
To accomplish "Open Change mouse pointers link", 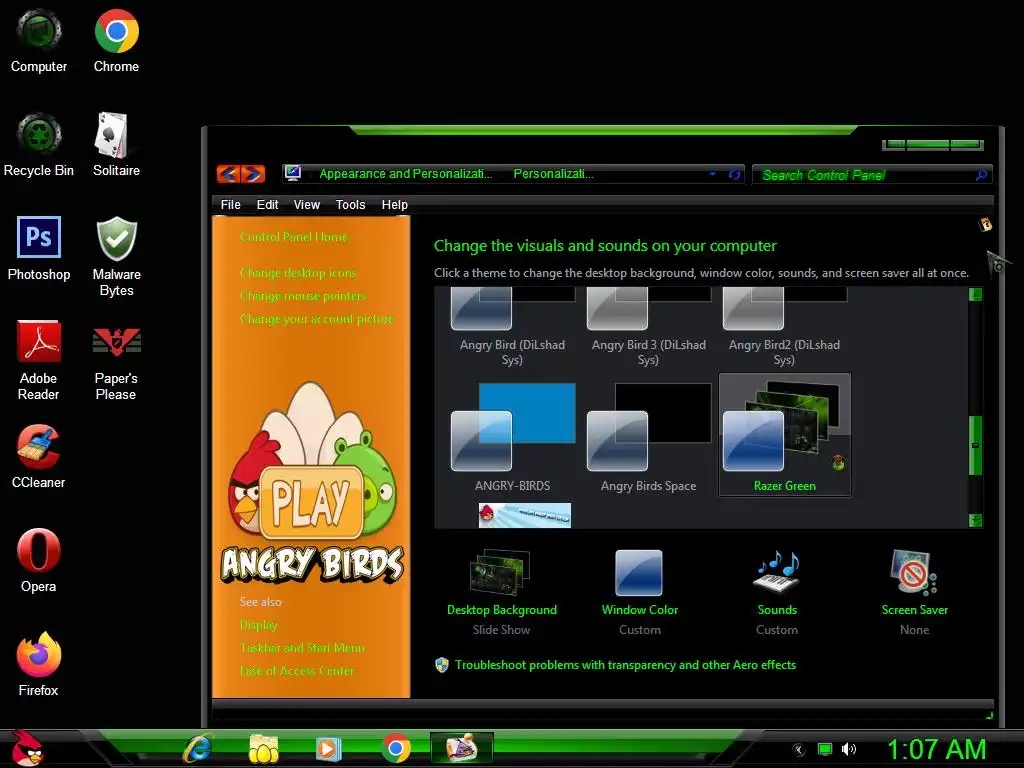I will click(x=303, y=296).
